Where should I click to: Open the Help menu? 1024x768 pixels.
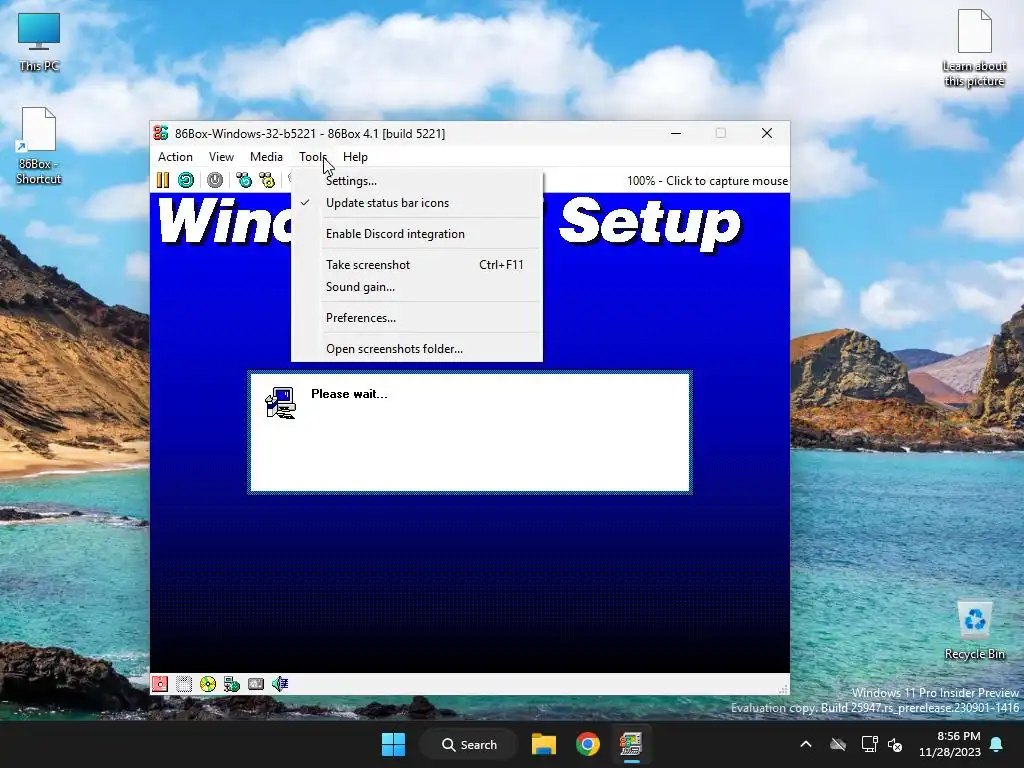click(x=355, y=157)
